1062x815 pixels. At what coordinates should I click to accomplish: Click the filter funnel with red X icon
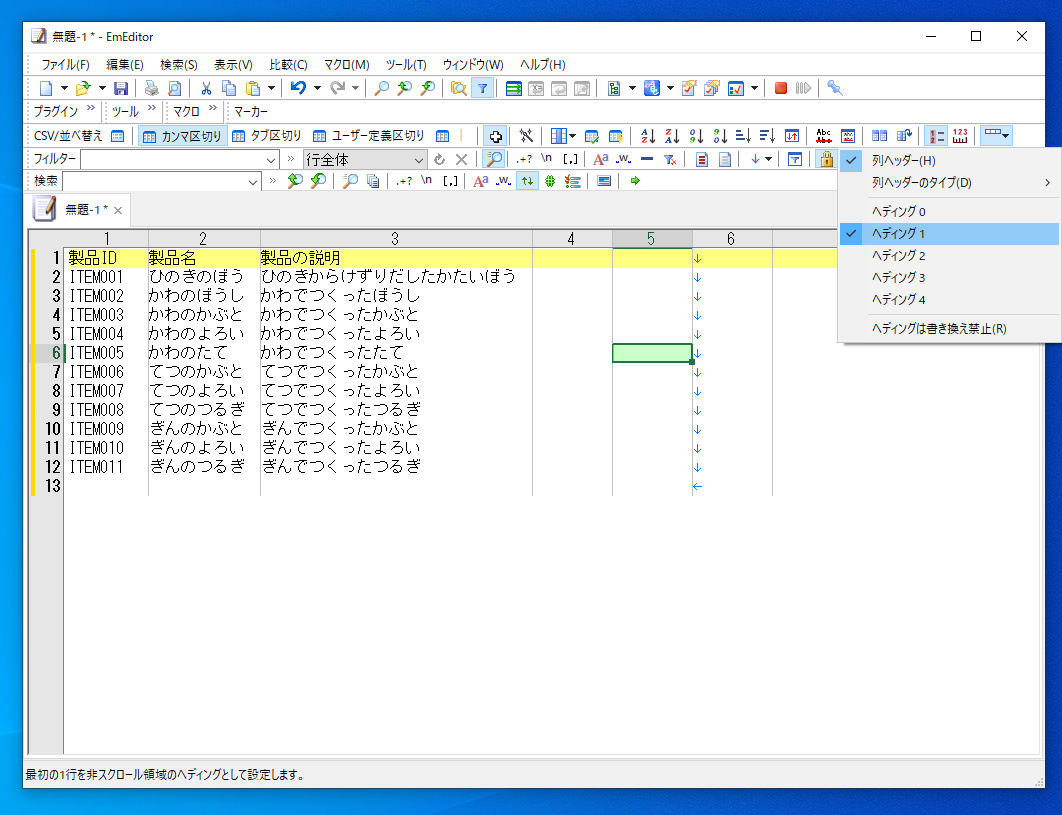pos(670,160)
